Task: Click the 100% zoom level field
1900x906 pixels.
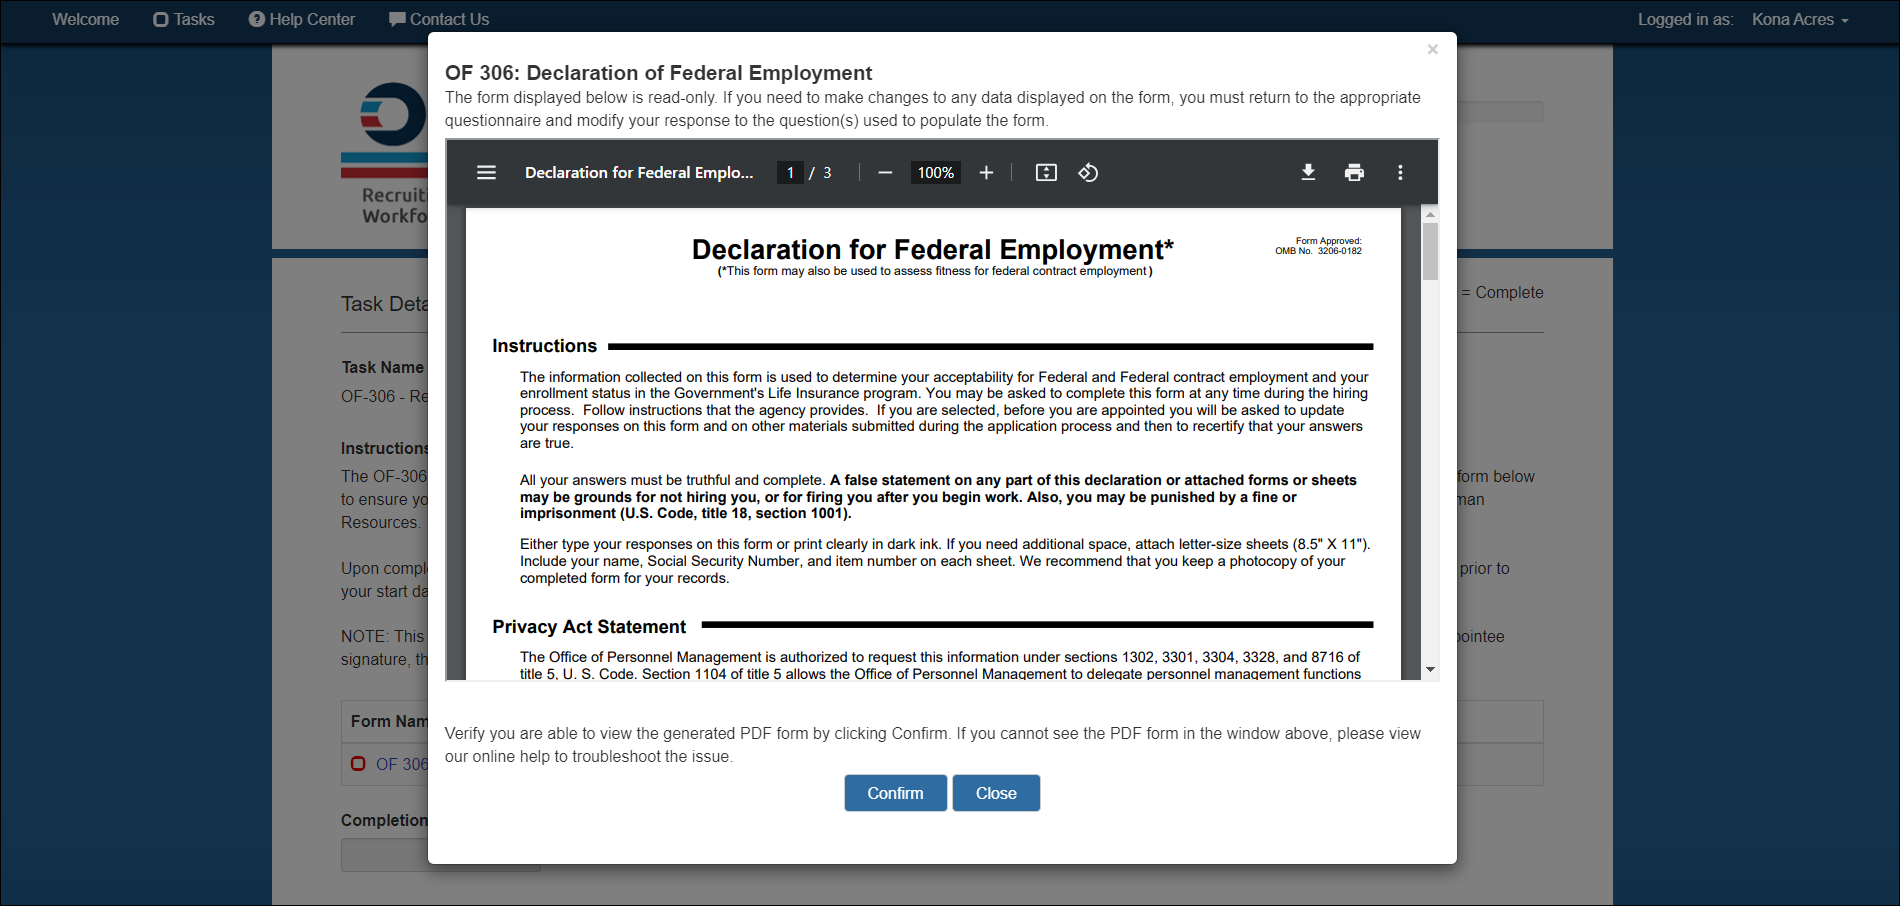Action: click(936, 173)
